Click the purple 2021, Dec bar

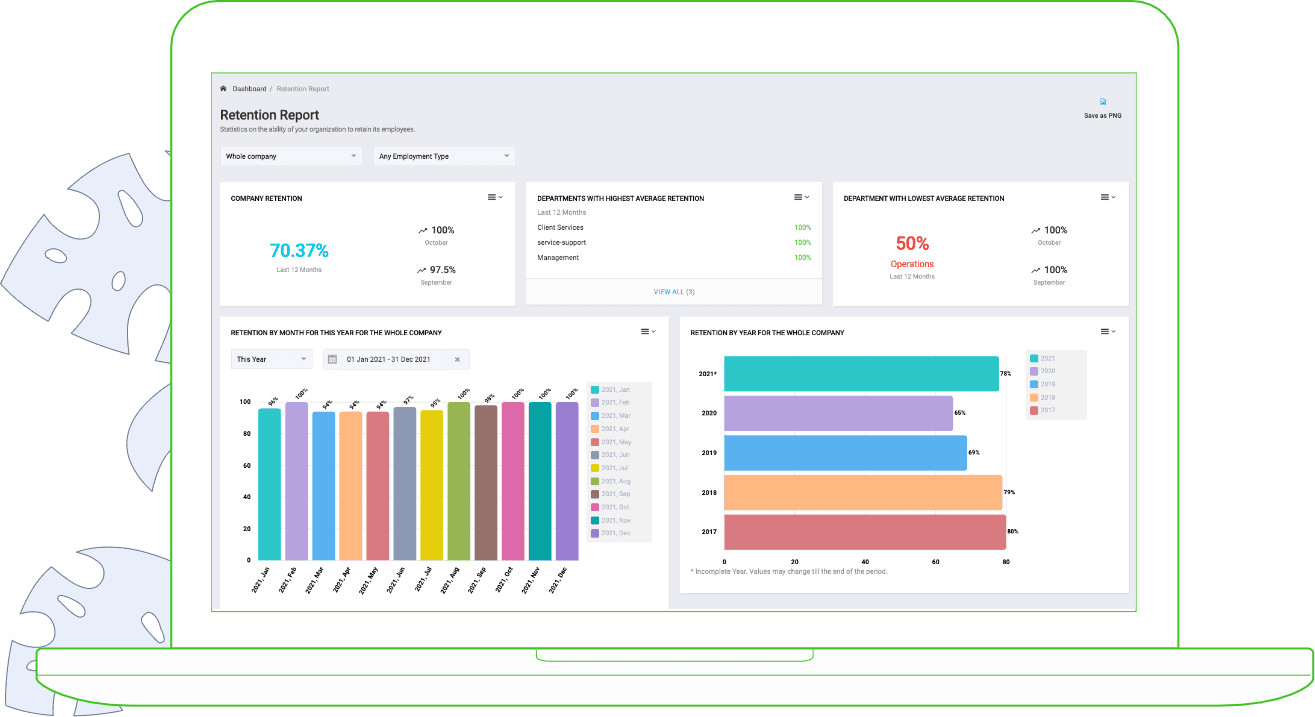tap(567, 481)
